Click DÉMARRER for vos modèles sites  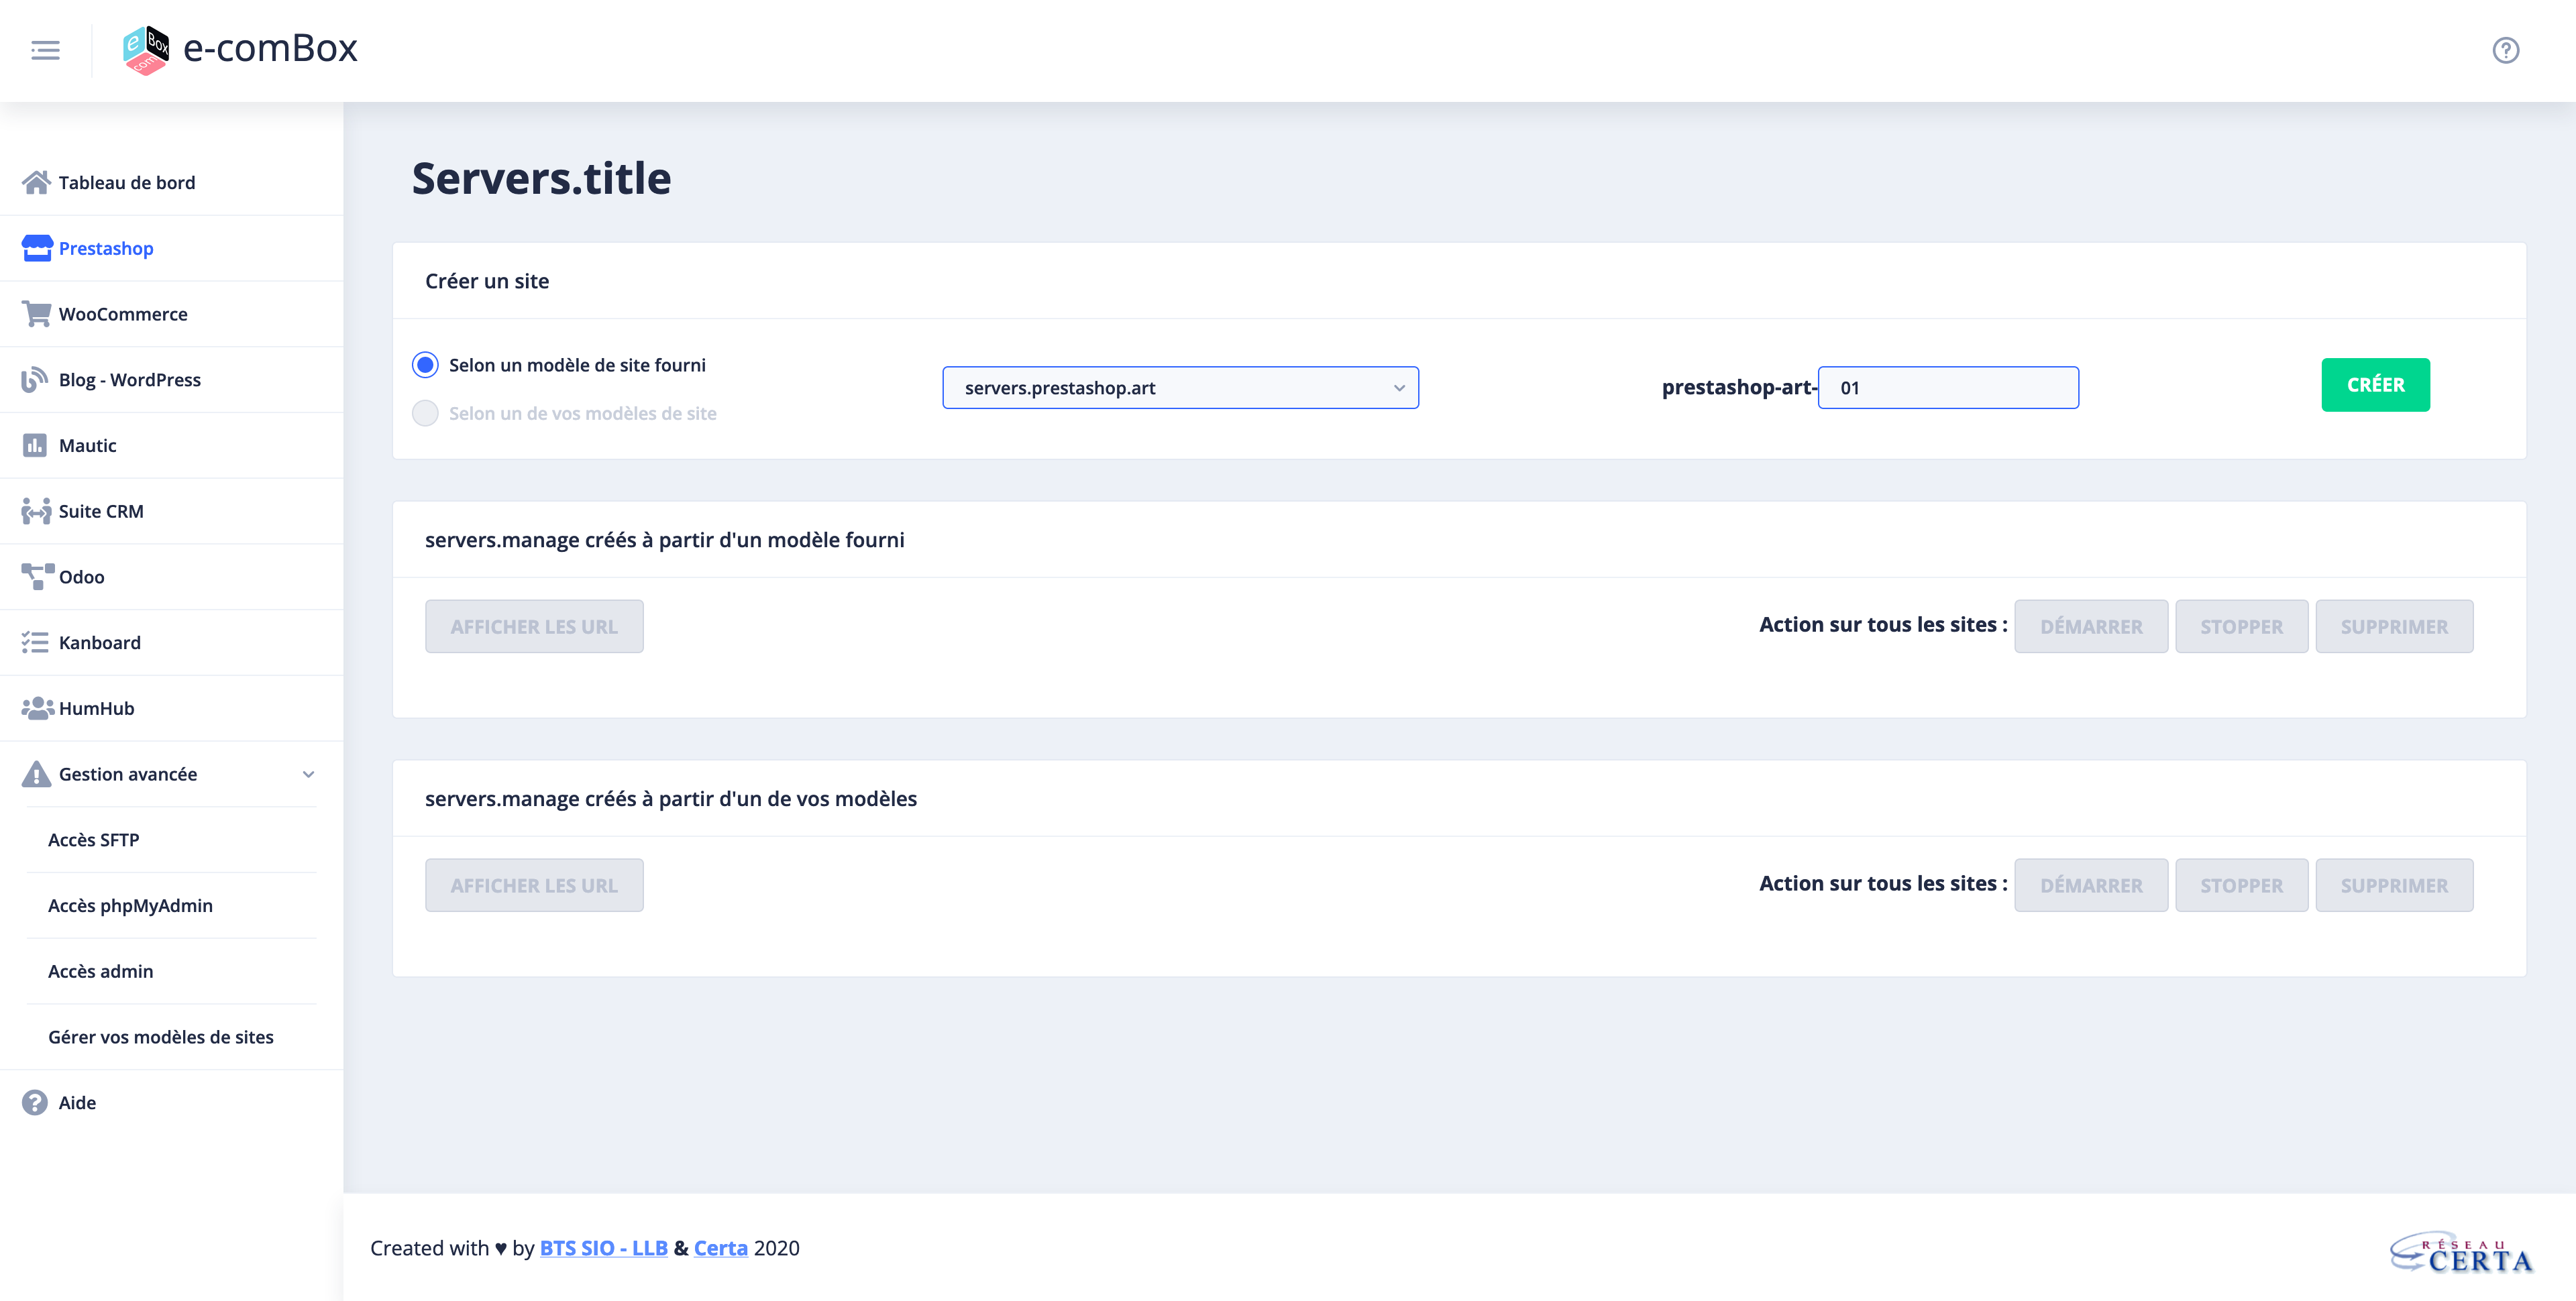point(2091,886)
